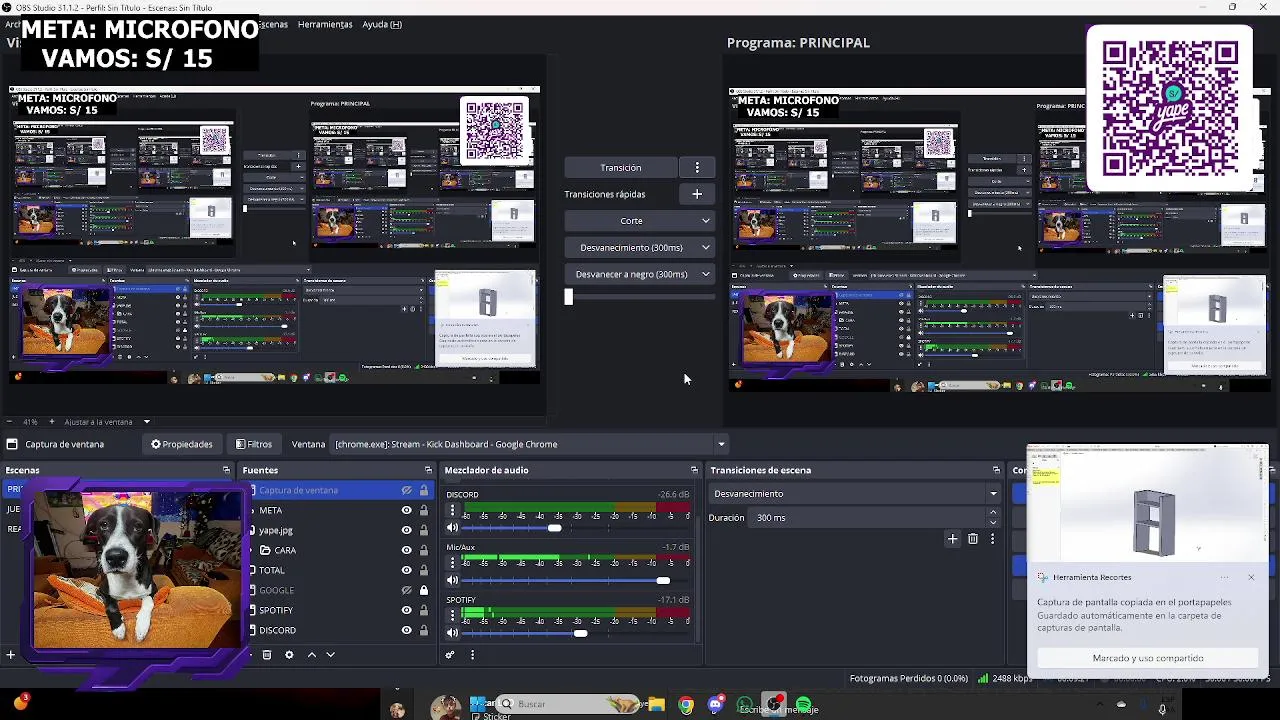Remove selected source with trash icon
1280x720 pixels.
coord(267,655)
